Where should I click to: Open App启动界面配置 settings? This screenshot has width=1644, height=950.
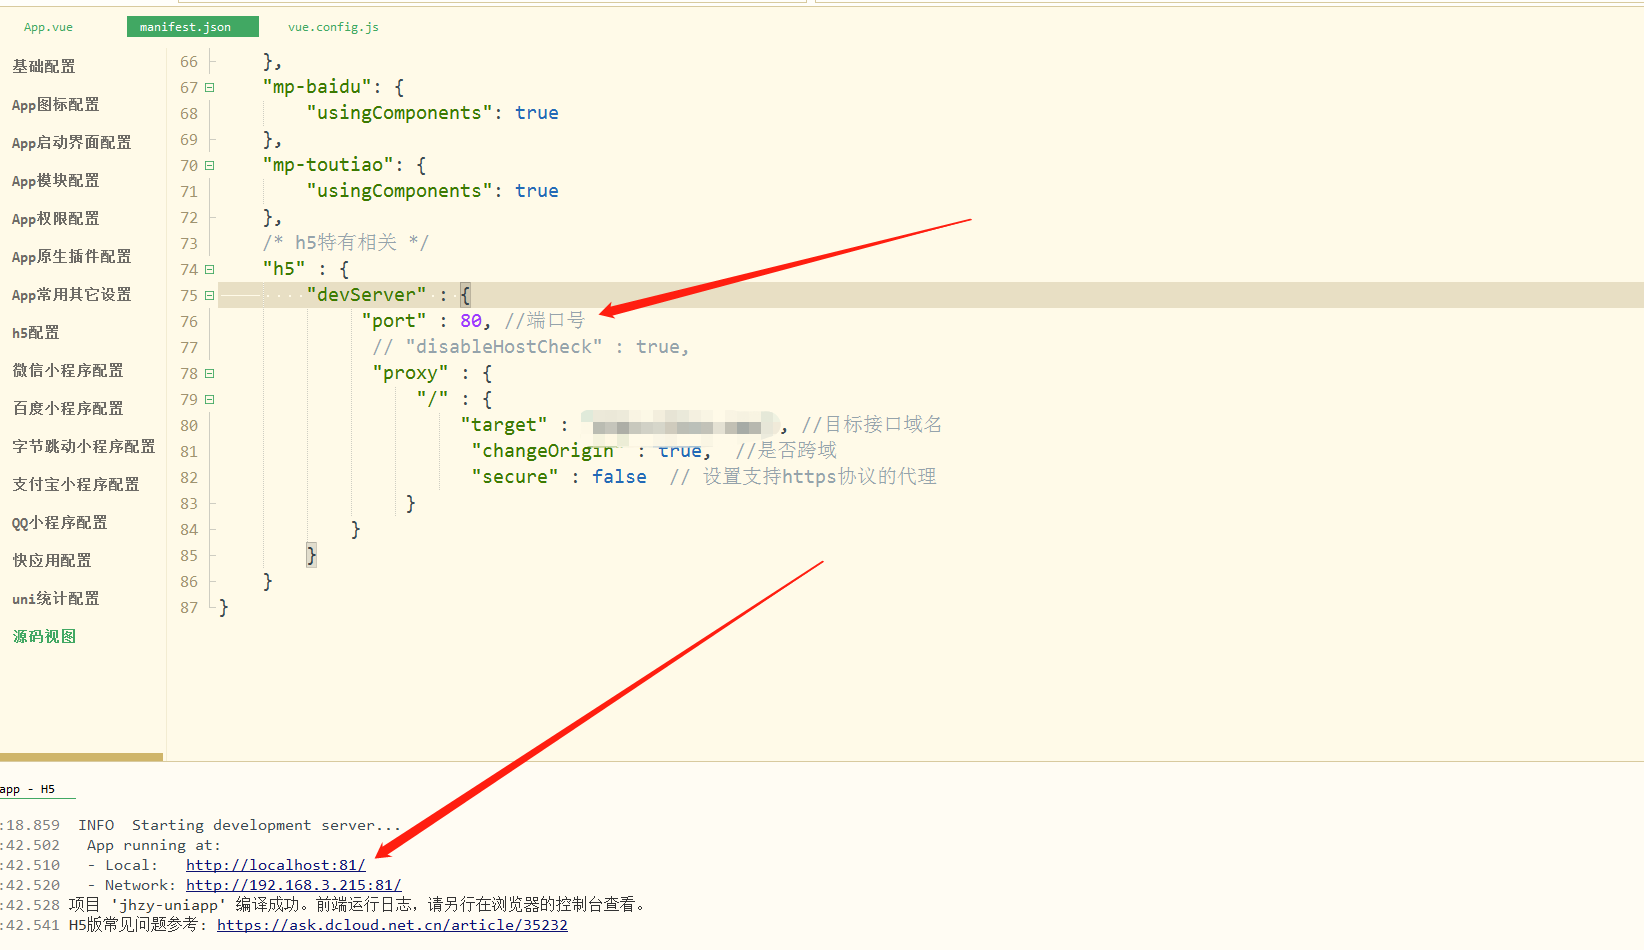(70, 142)
